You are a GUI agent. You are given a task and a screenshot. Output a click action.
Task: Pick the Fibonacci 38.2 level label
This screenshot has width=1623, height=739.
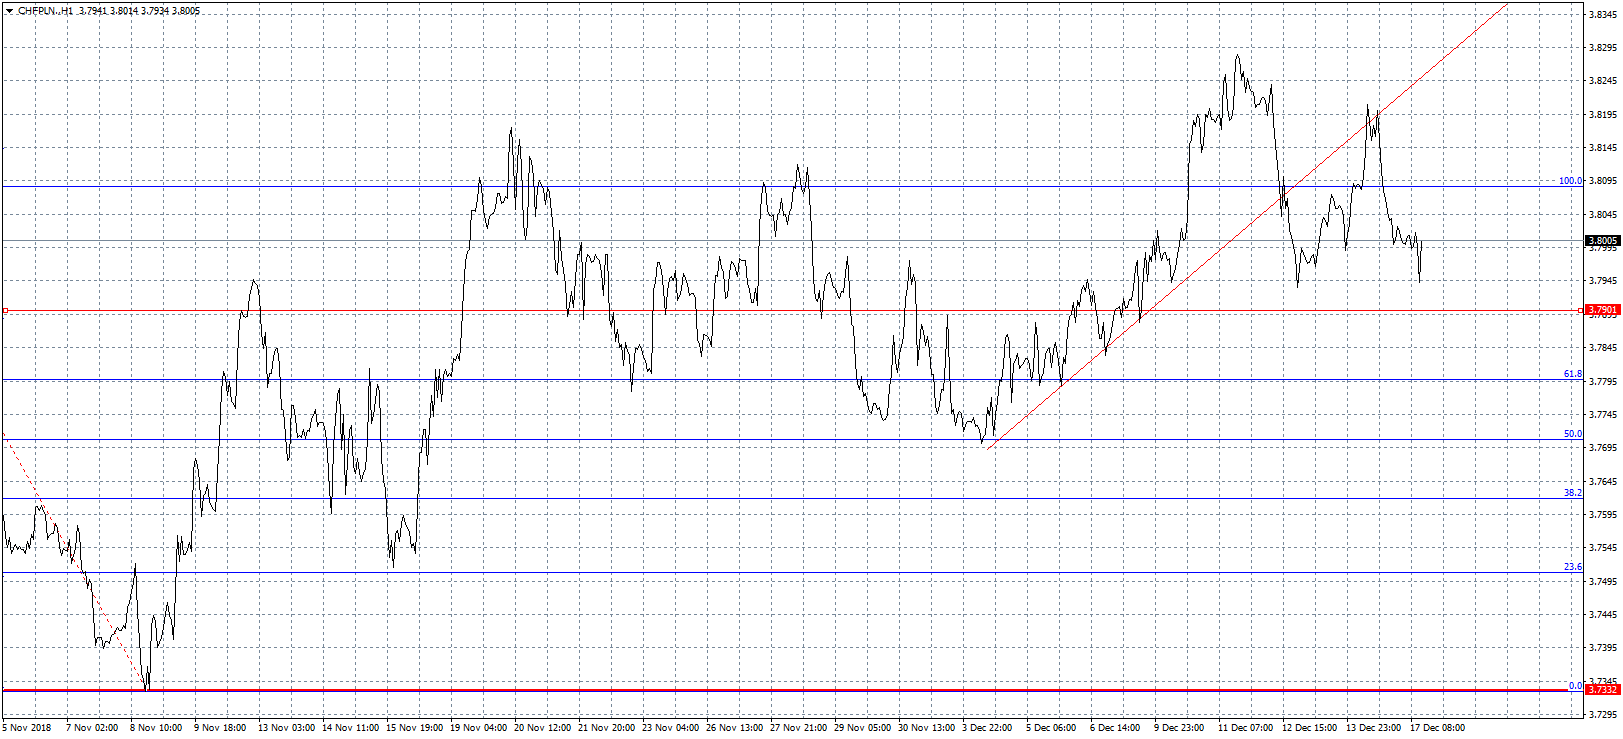(1573, 493)
